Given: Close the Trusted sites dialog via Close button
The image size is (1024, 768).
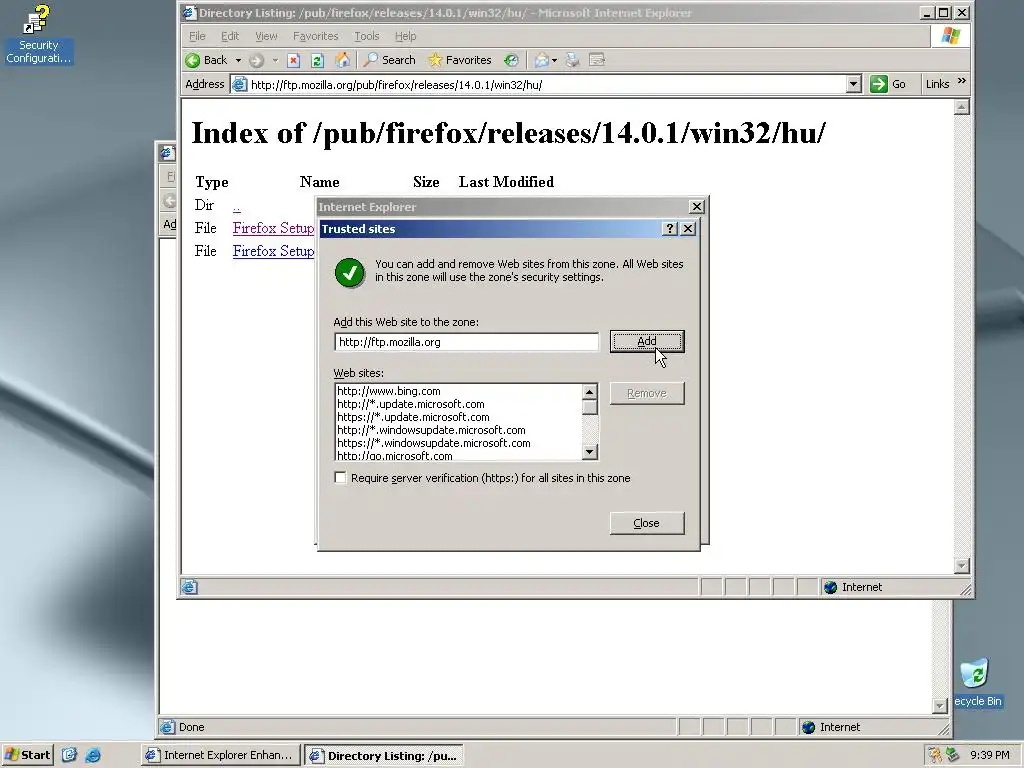Looking at the screenshot, I should [647, 523].
